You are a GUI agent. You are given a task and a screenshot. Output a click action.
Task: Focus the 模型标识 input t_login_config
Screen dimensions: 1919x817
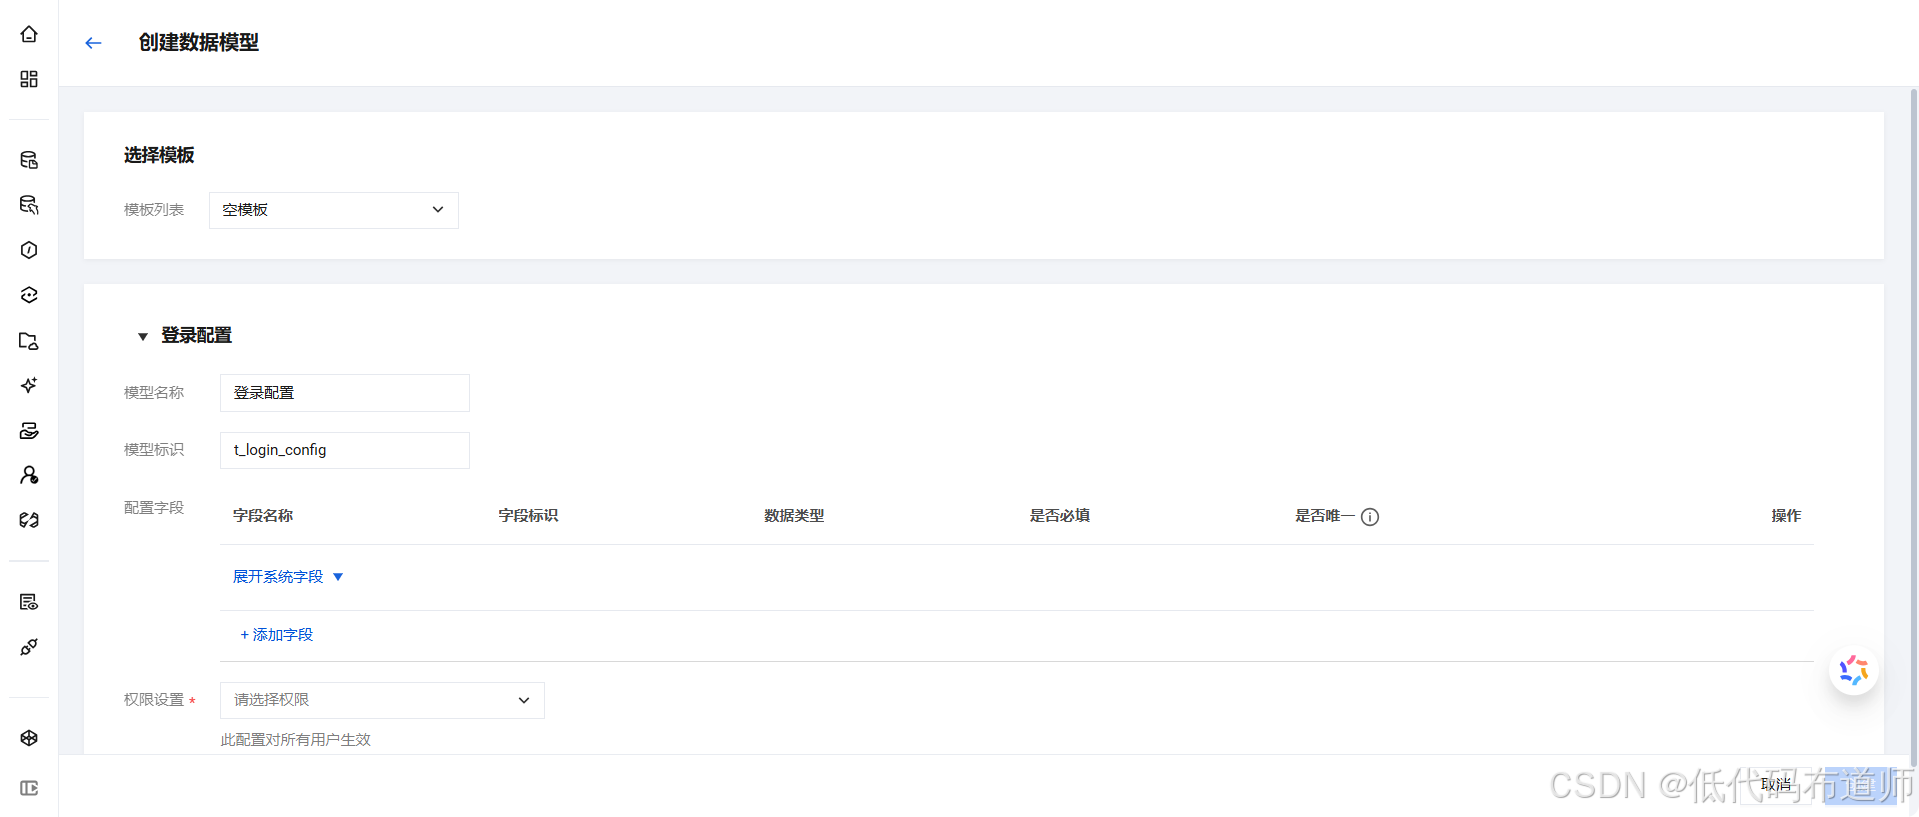[x=345, y=450]
